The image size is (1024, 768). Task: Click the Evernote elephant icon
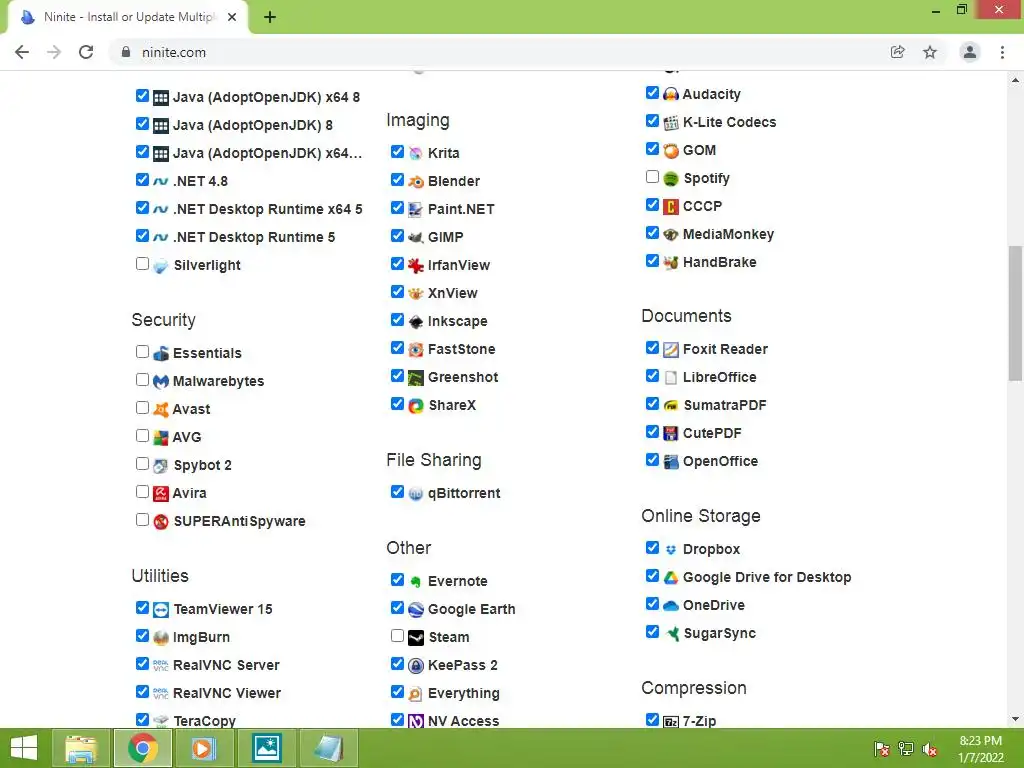416,581
